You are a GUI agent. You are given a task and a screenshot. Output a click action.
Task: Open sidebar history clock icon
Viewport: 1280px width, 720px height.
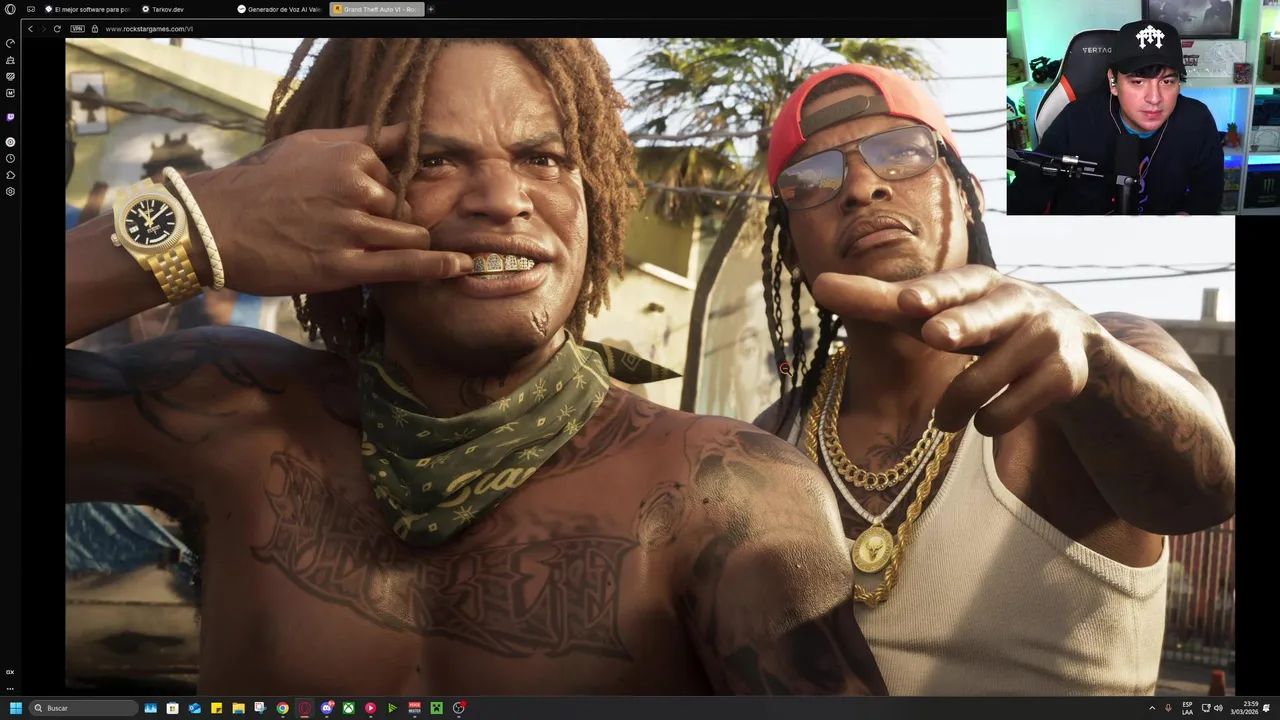(x=10, y=158)
